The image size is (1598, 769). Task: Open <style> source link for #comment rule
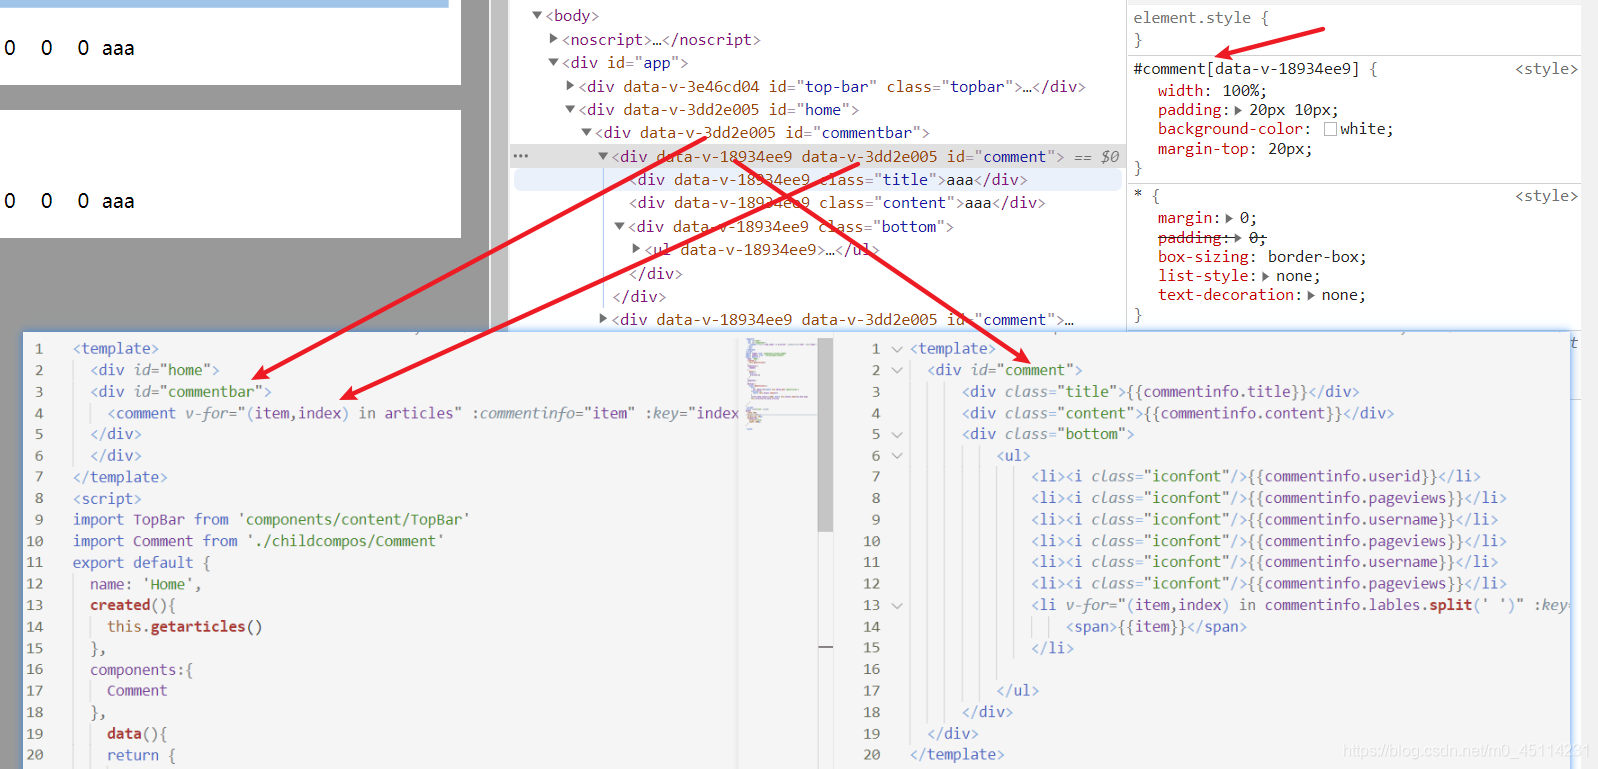1546,69
